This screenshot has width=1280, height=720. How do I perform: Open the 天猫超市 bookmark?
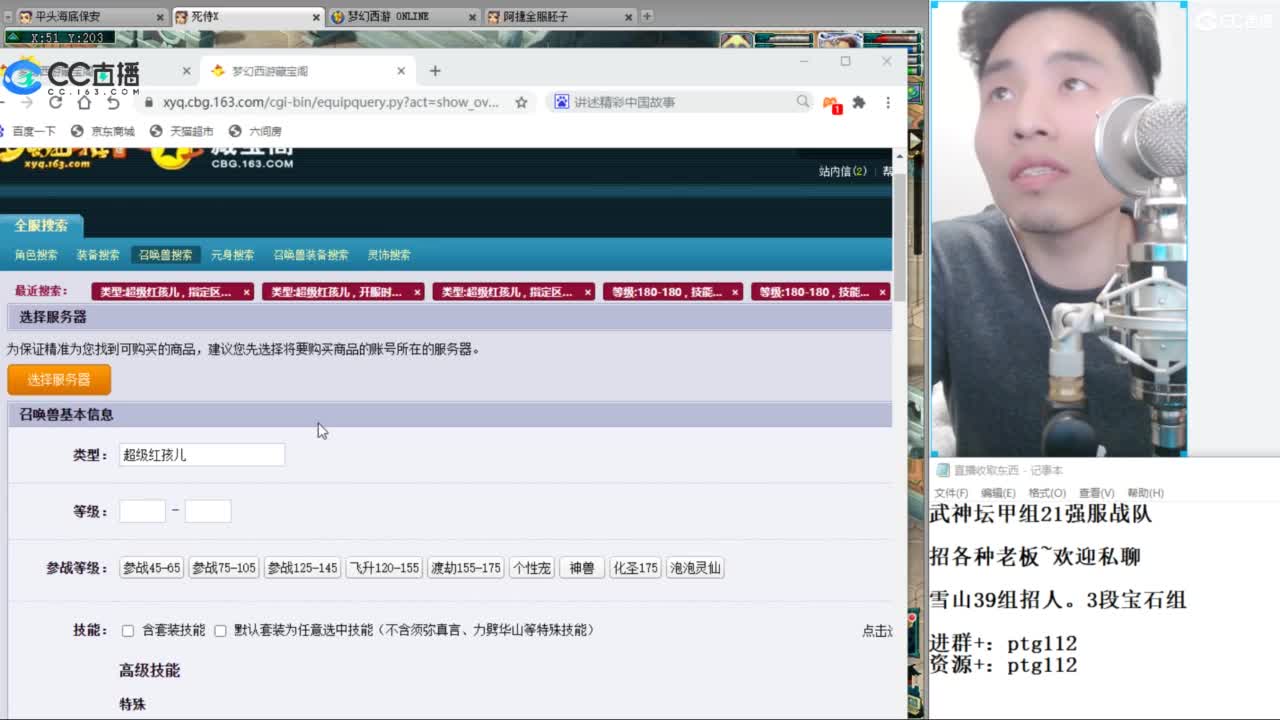point(181,131)
